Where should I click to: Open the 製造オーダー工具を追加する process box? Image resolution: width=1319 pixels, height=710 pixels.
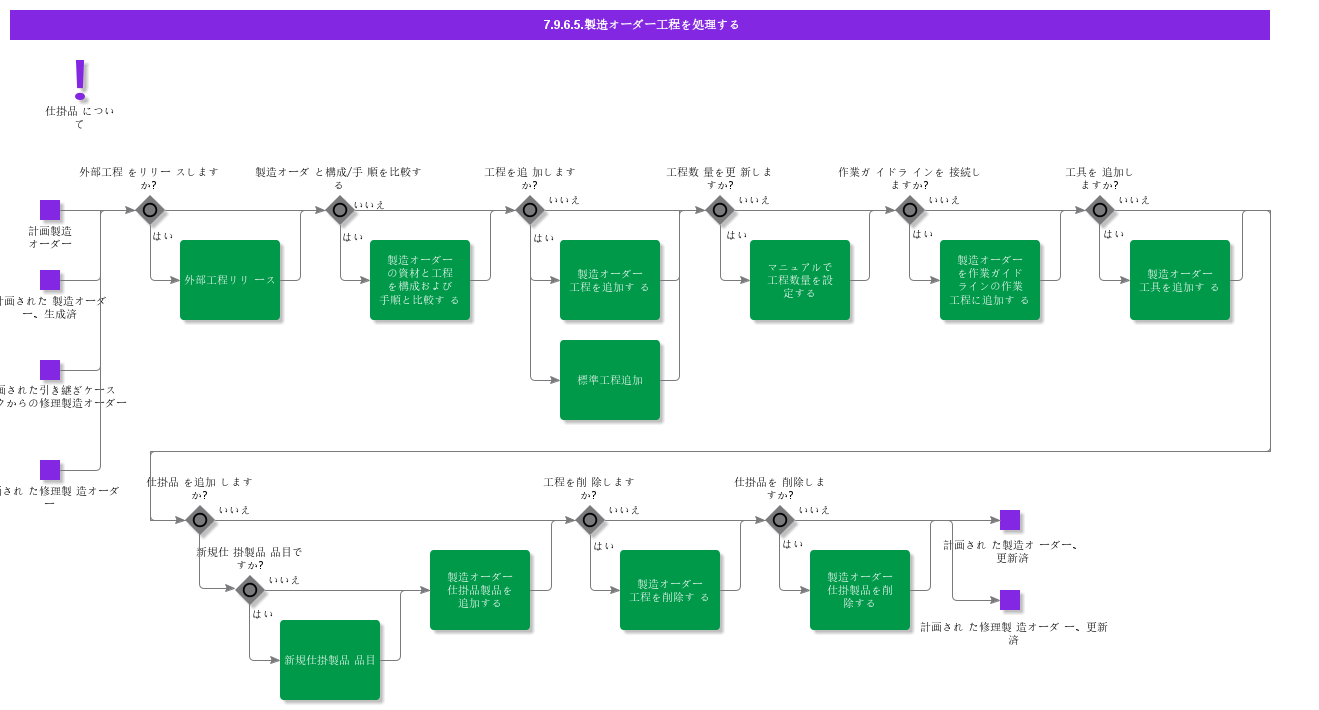(x=1180, y=280)
